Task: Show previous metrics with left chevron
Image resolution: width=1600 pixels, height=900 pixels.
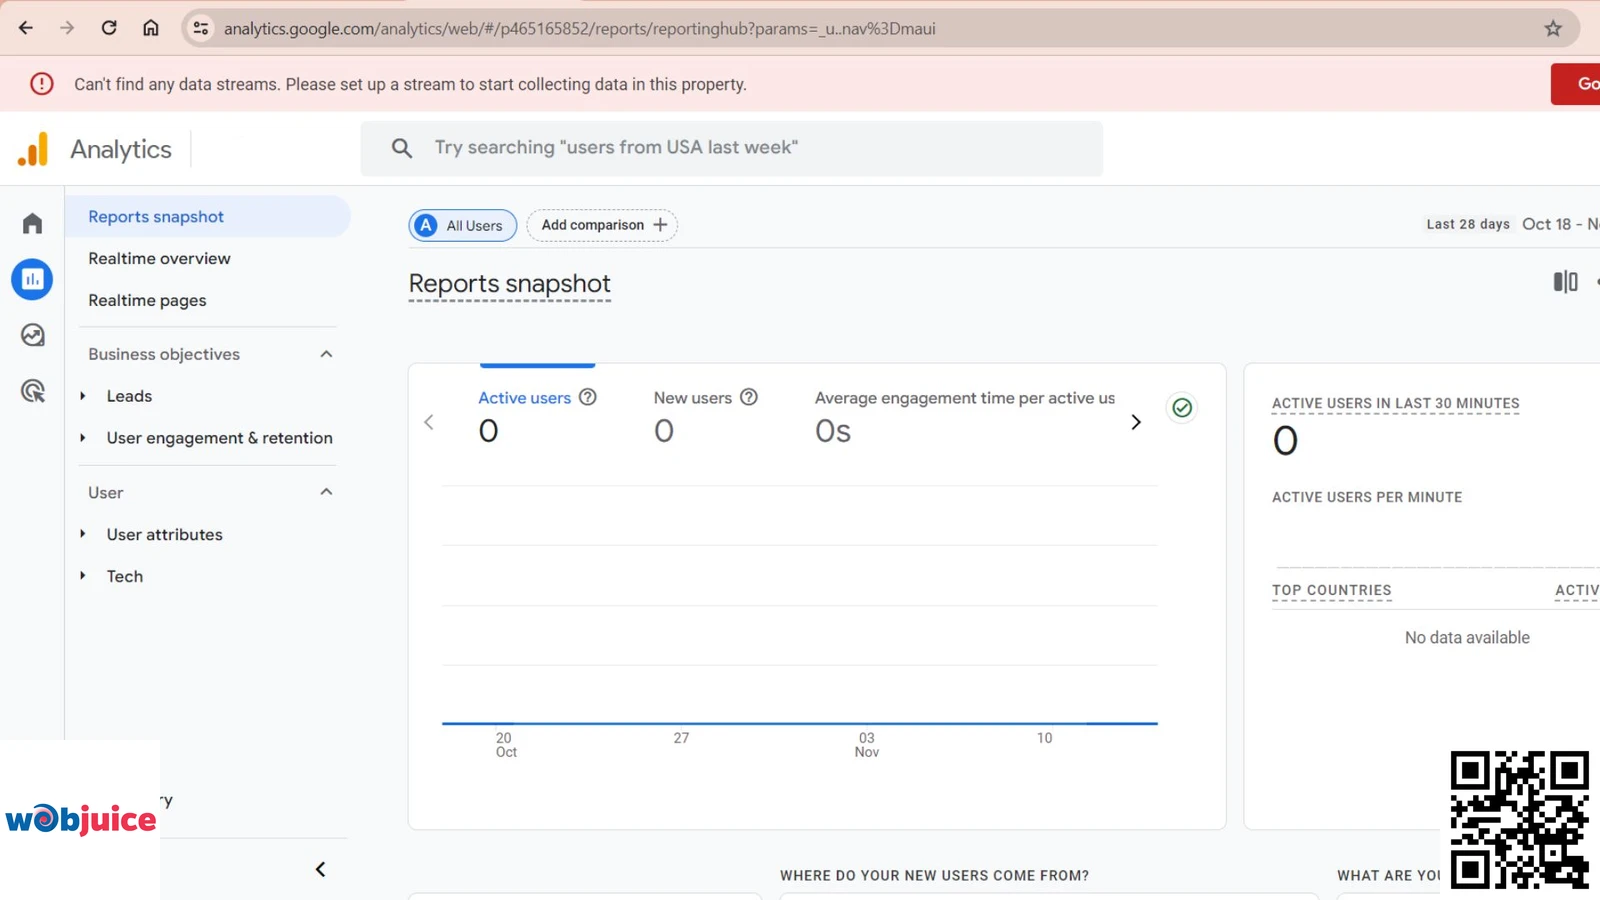Action: pyautogui.click(x=429, y=422)
